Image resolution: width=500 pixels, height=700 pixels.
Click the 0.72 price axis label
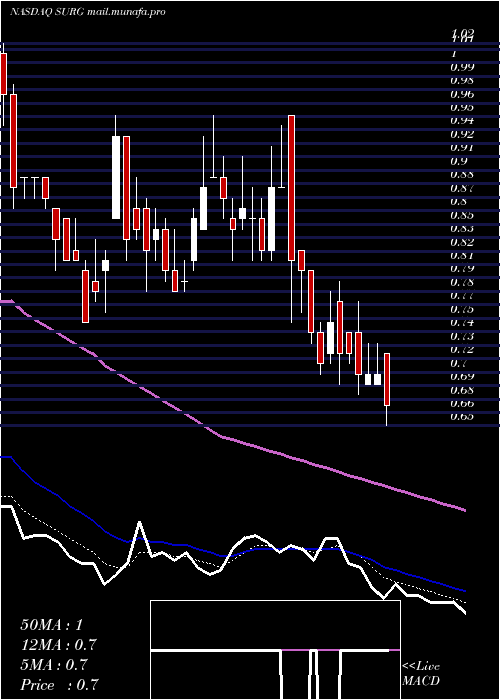pyautogui.click(x=462, y=350)
